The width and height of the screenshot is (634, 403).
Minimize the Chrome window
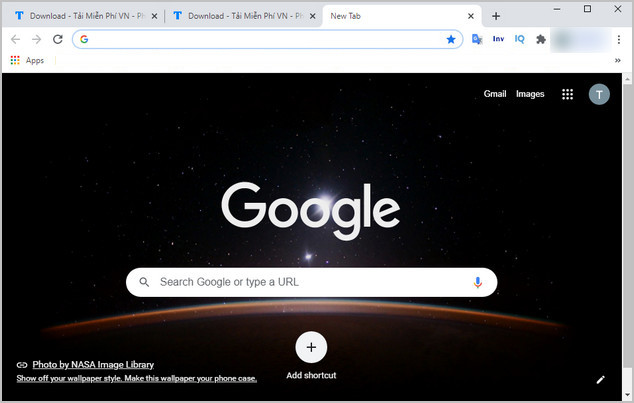click(x=557, y=9)
